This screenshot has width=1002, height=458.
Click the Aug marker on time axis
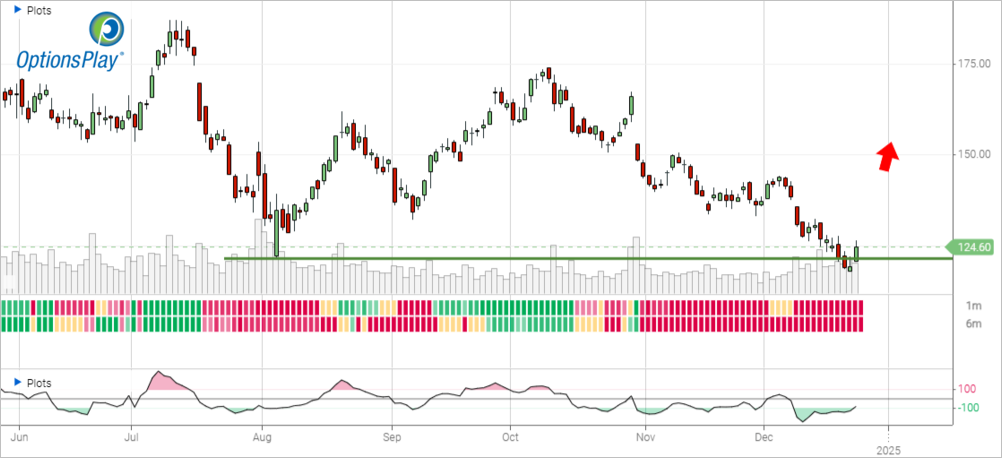tap(261, 438)
